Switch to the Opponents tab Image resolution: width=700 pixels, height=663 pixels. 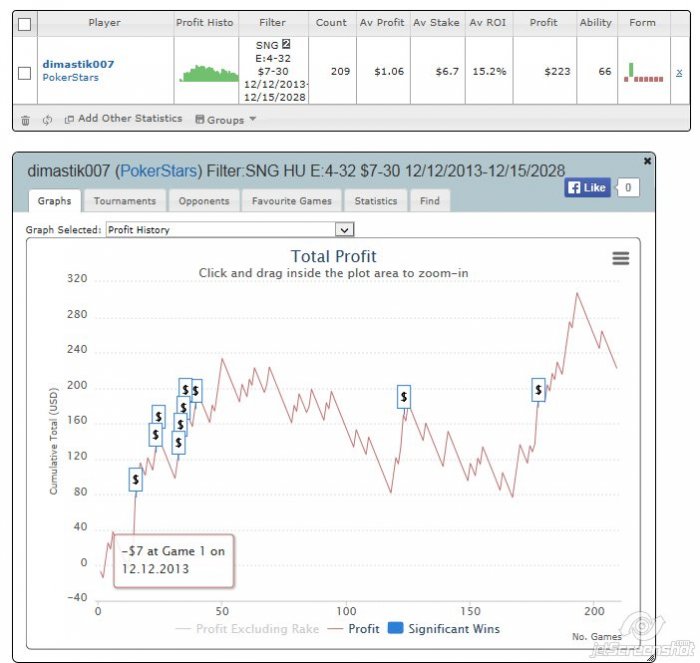pos(204,201)
